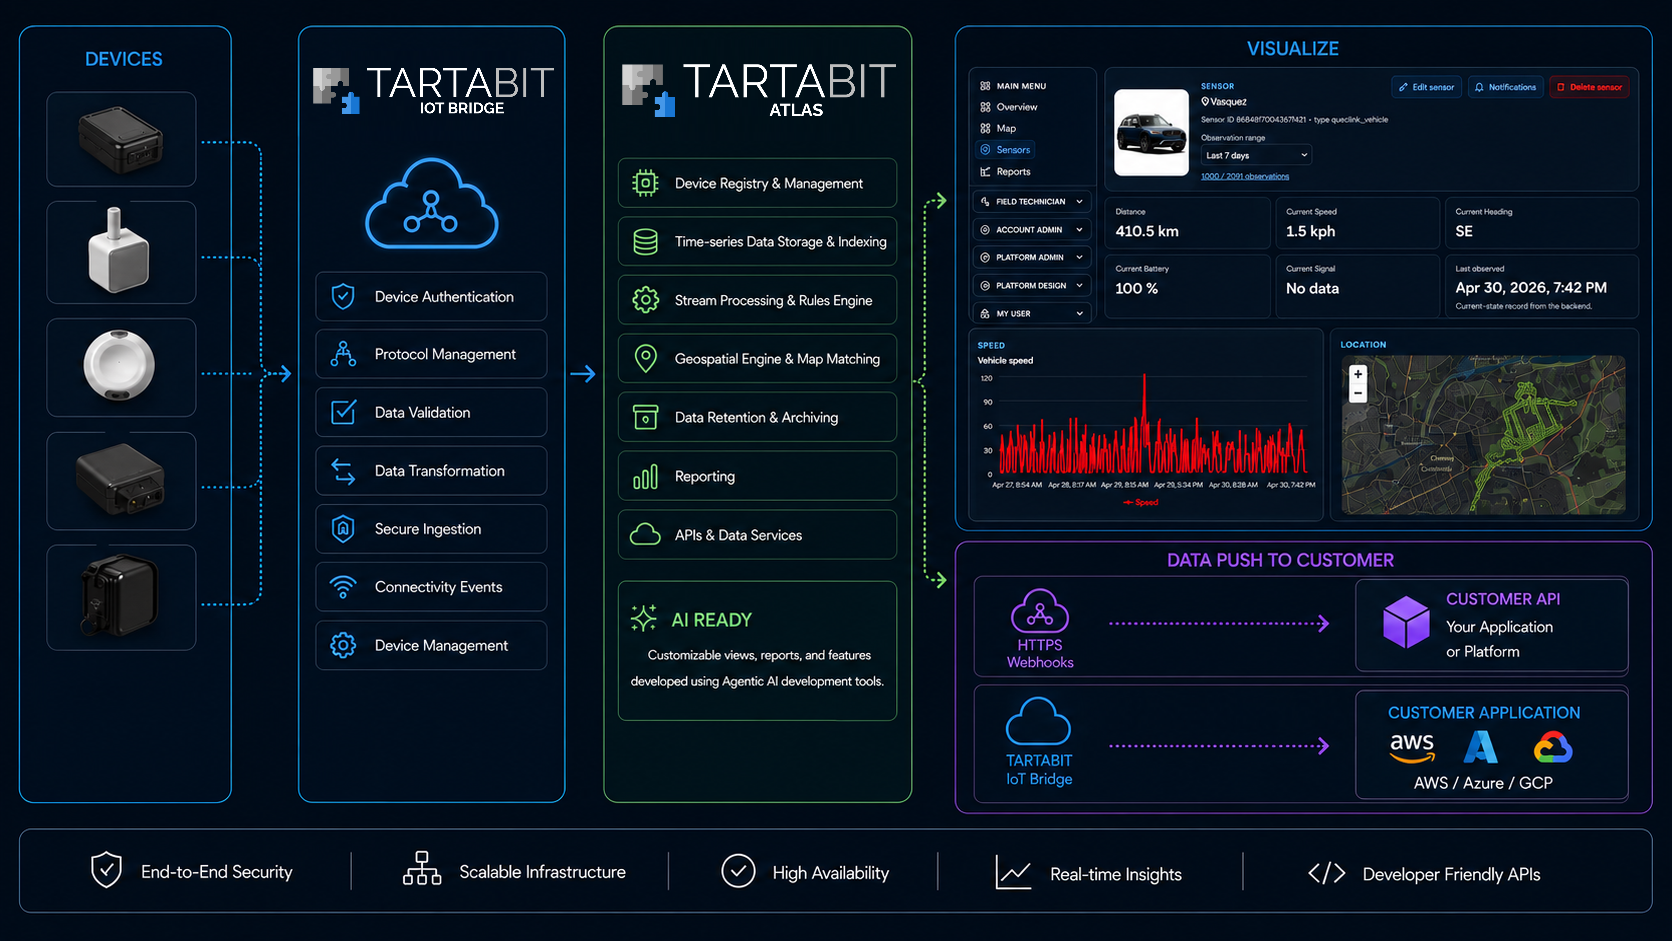The image size is (1672, 941).
Task: Click the white cube sensor device thumbnail
Action: coord(119,252)
